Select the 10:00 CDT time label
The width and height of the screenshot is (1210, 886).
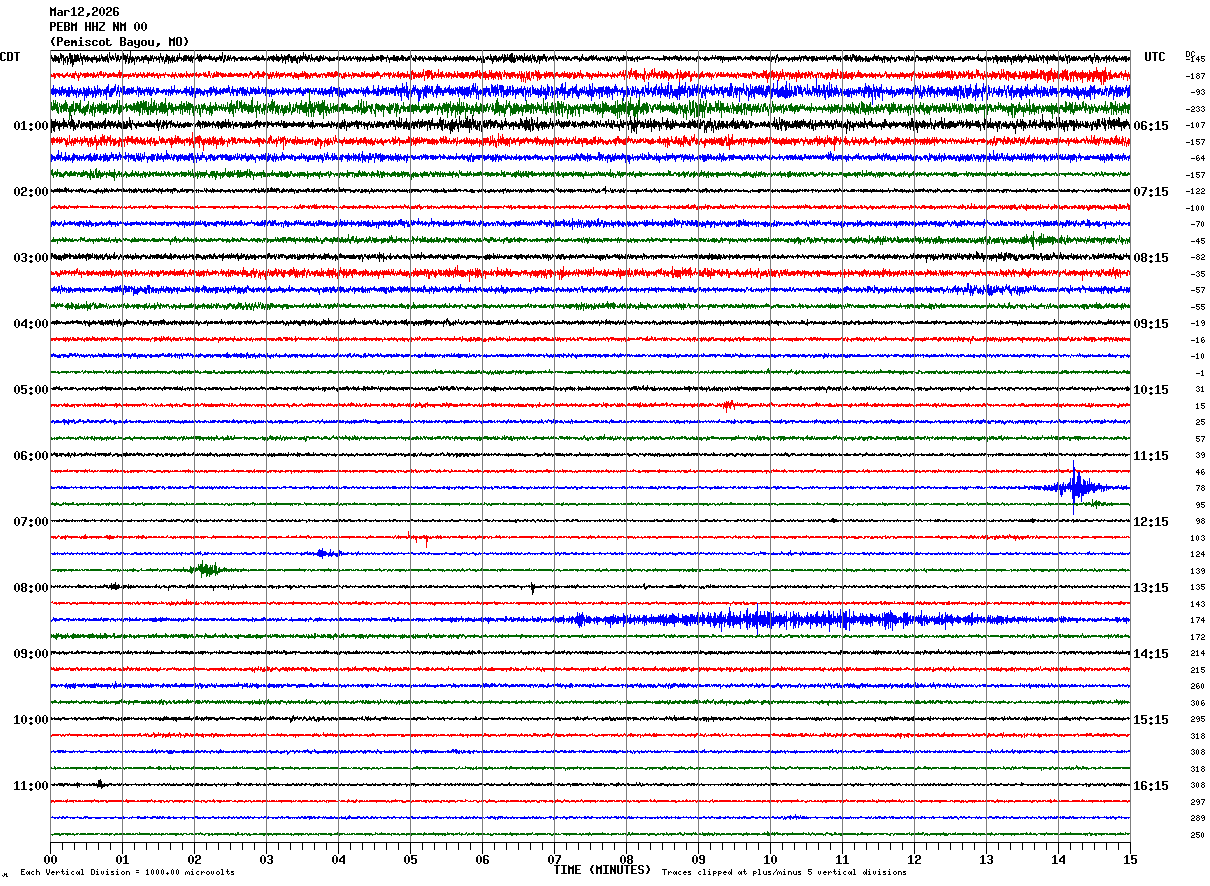[x=31, y=720]
